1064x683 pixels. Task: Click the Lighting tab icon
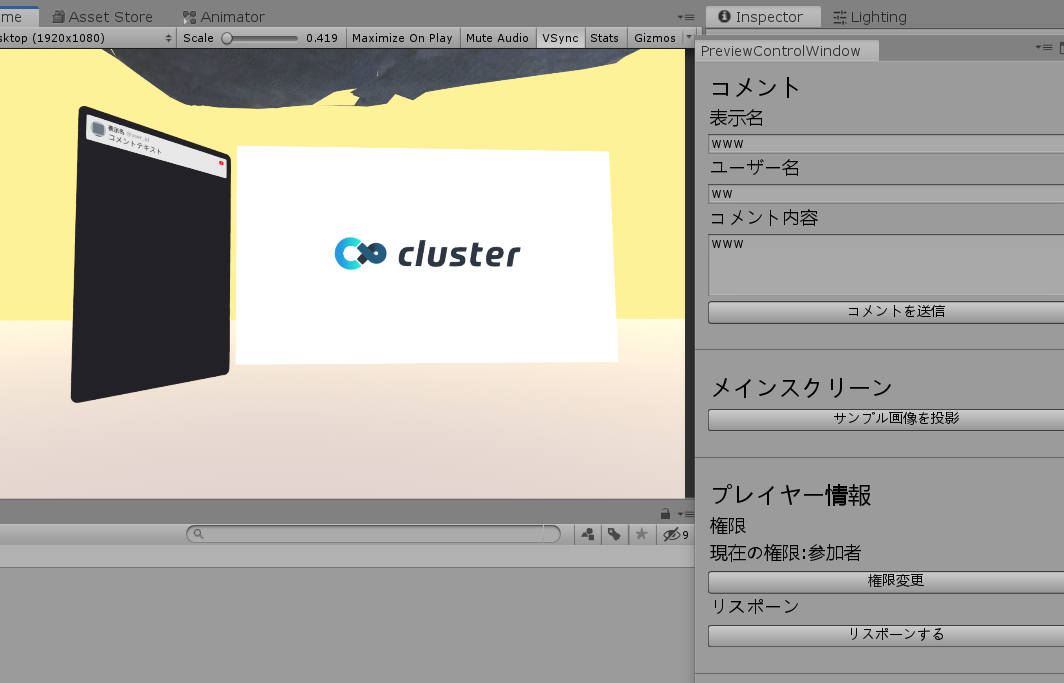(839, 17)
